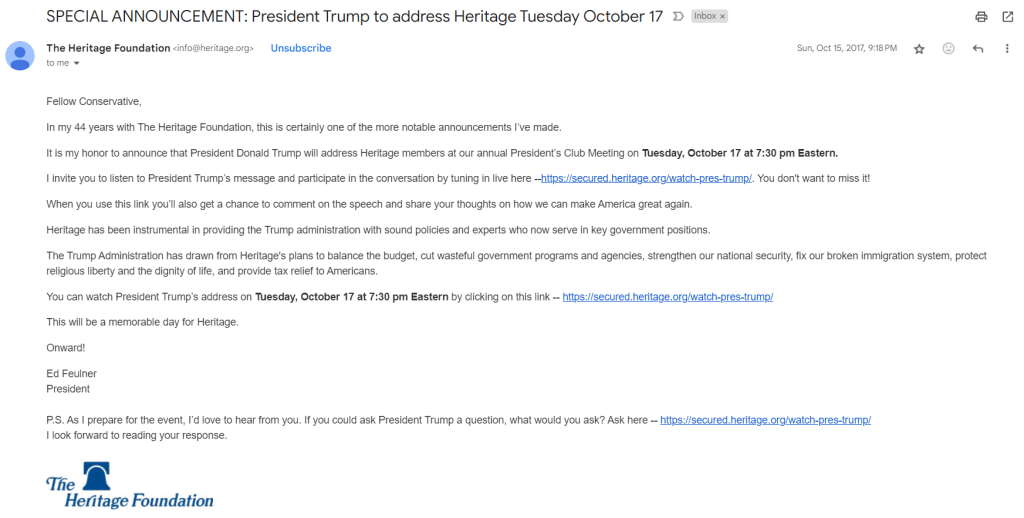This screenshot has height=518, width=1024.
Task: Reply using the reply arrow icon
Action: pyautogui.click(x=978, y=48)
